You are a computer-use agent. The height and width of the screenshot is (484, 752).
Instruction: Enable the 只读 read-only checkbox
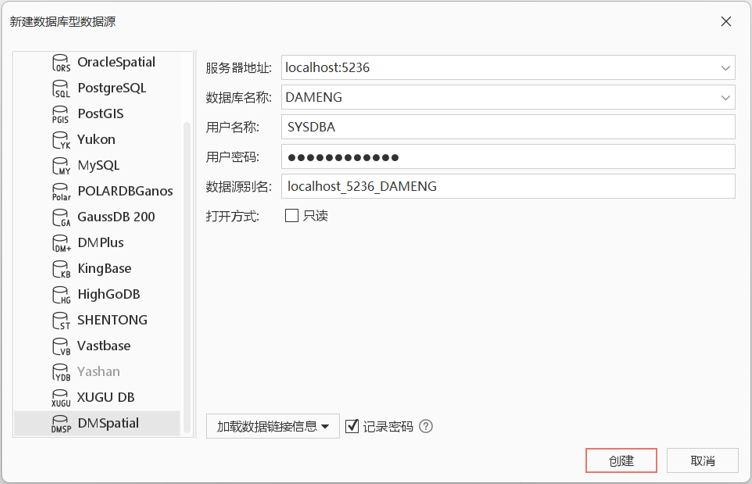coord(292,215)
